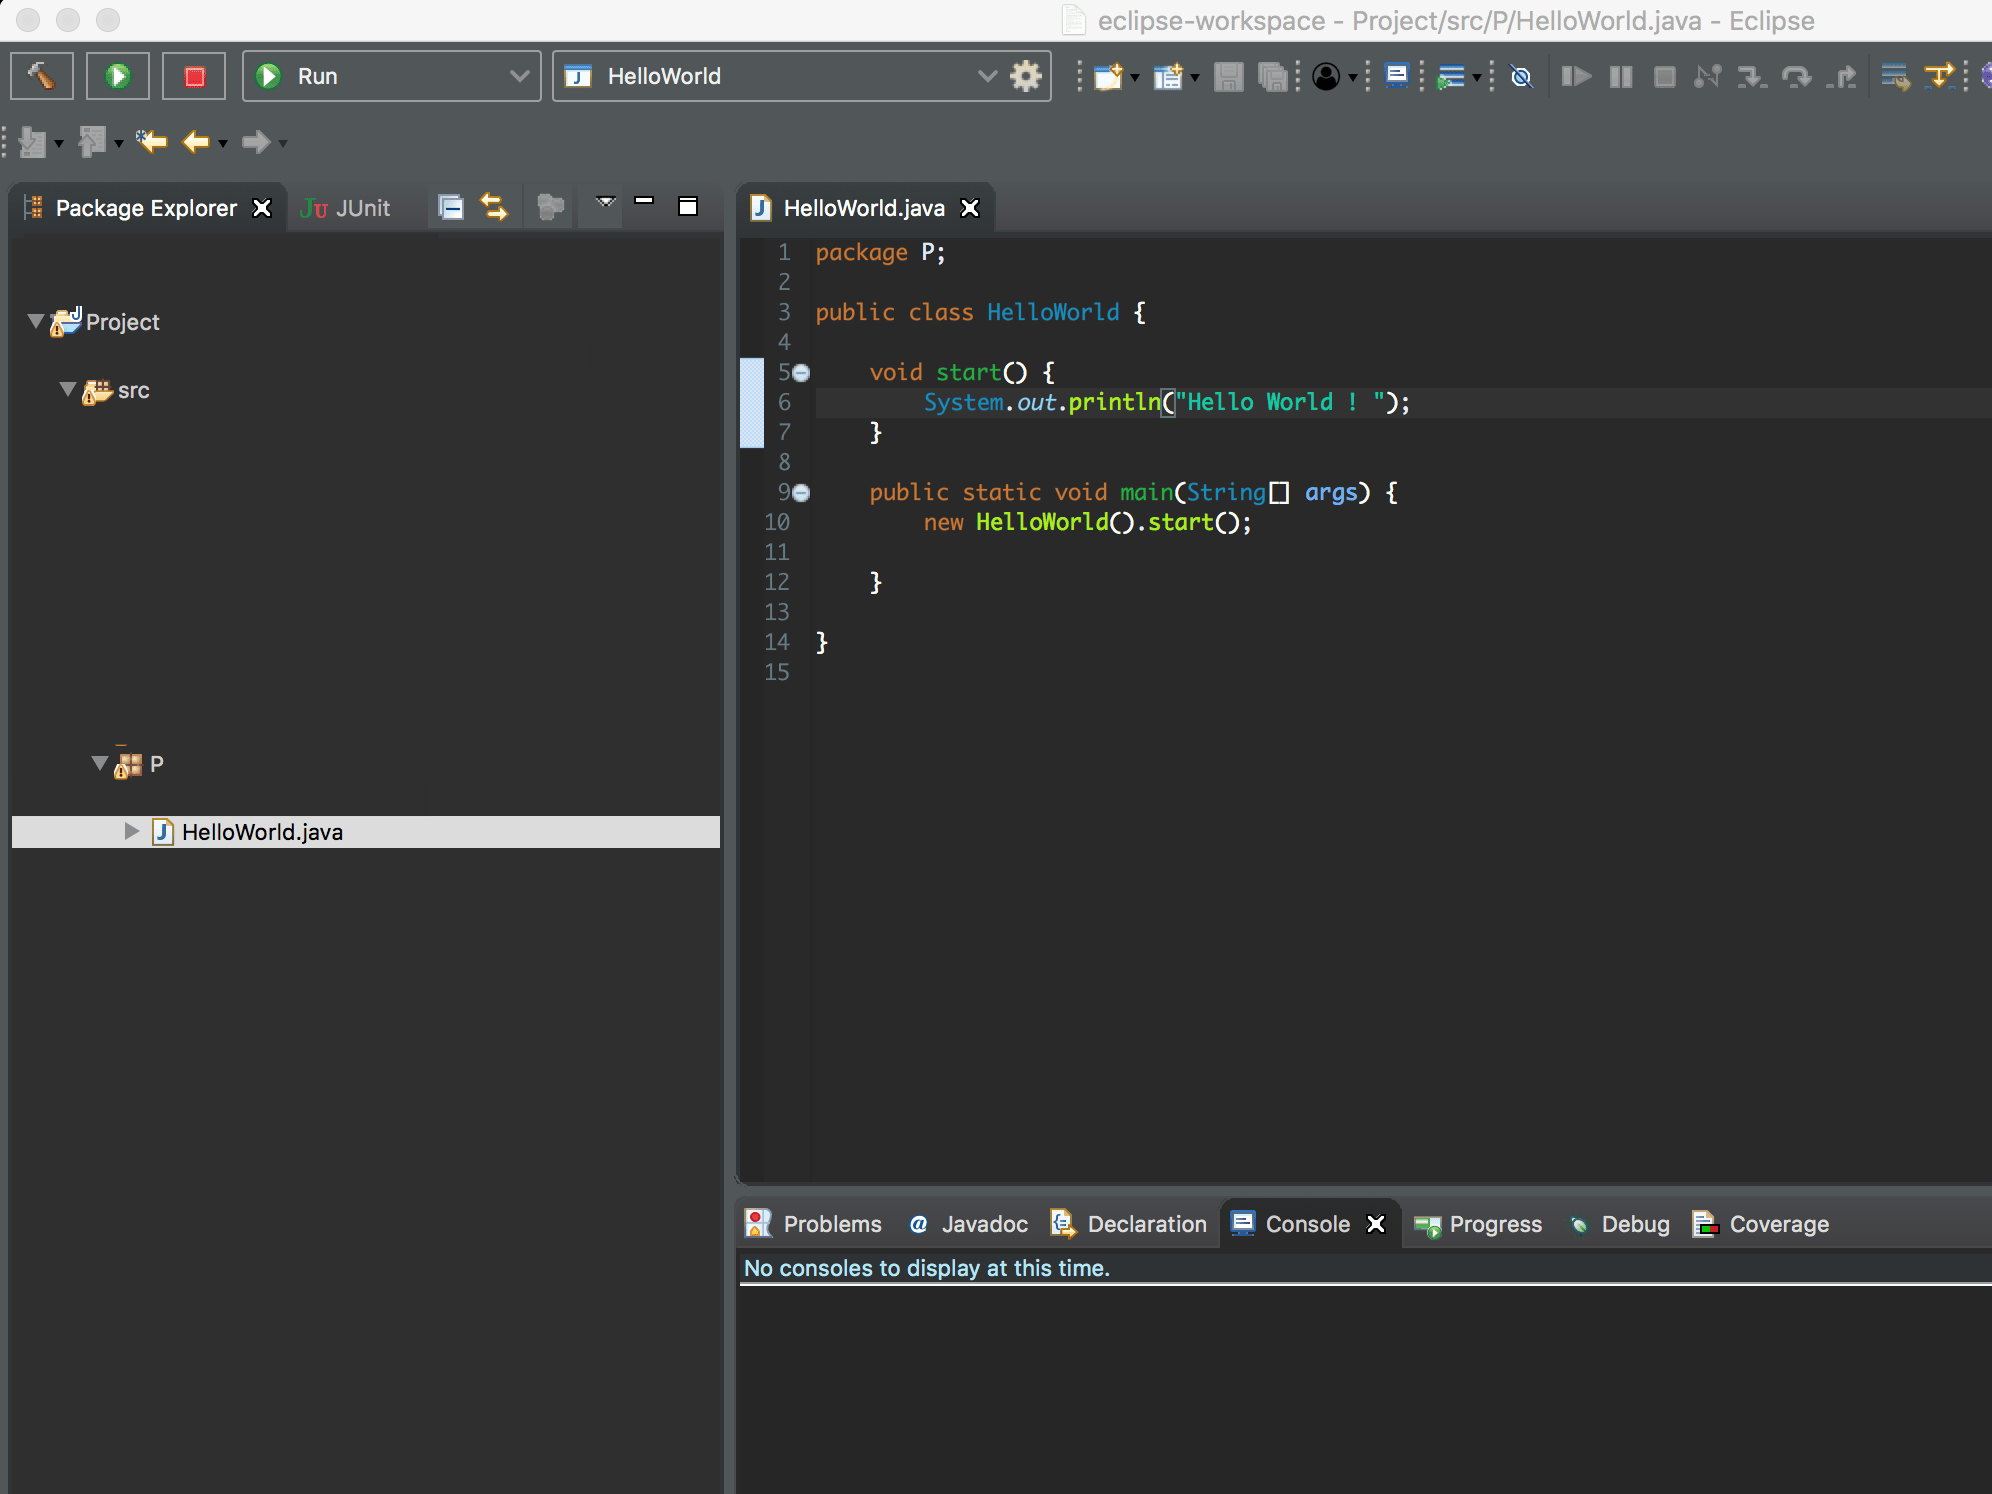Select the Build hammer icon

(40, 75)
